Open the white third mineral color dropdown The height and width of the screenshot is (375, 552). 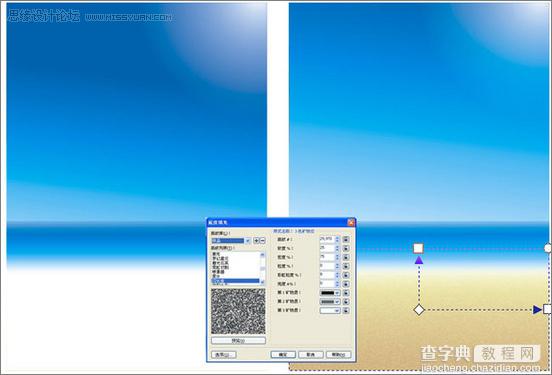click(330, 311)
